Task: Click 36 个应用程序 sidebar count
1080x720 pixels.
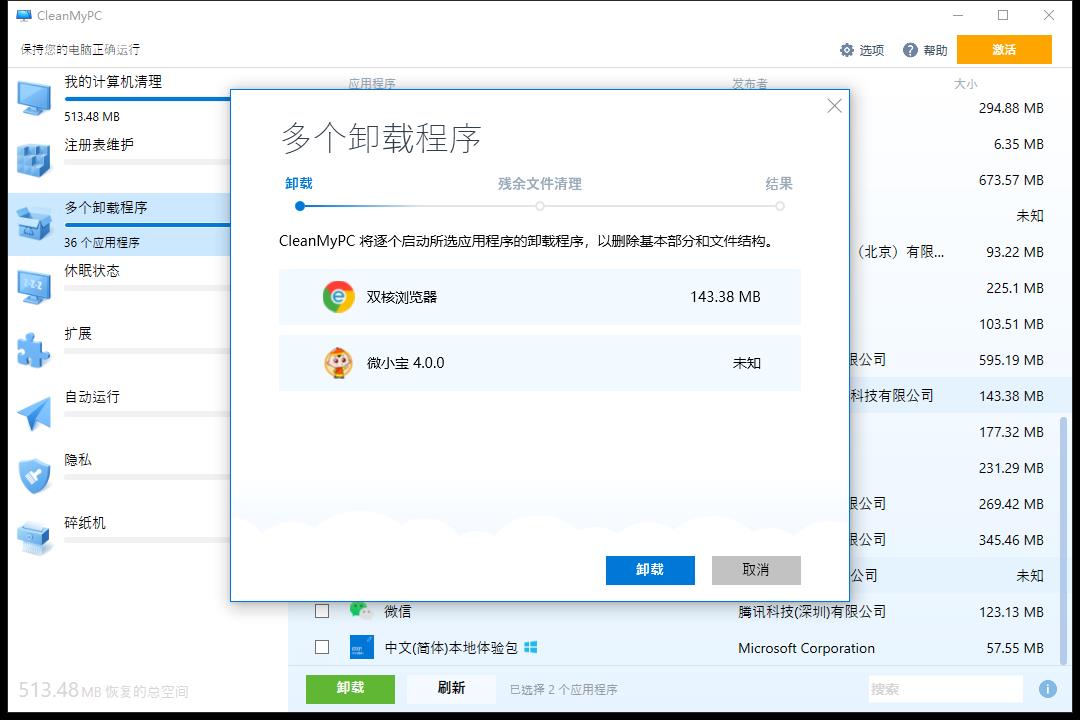Action: [102, 243]
